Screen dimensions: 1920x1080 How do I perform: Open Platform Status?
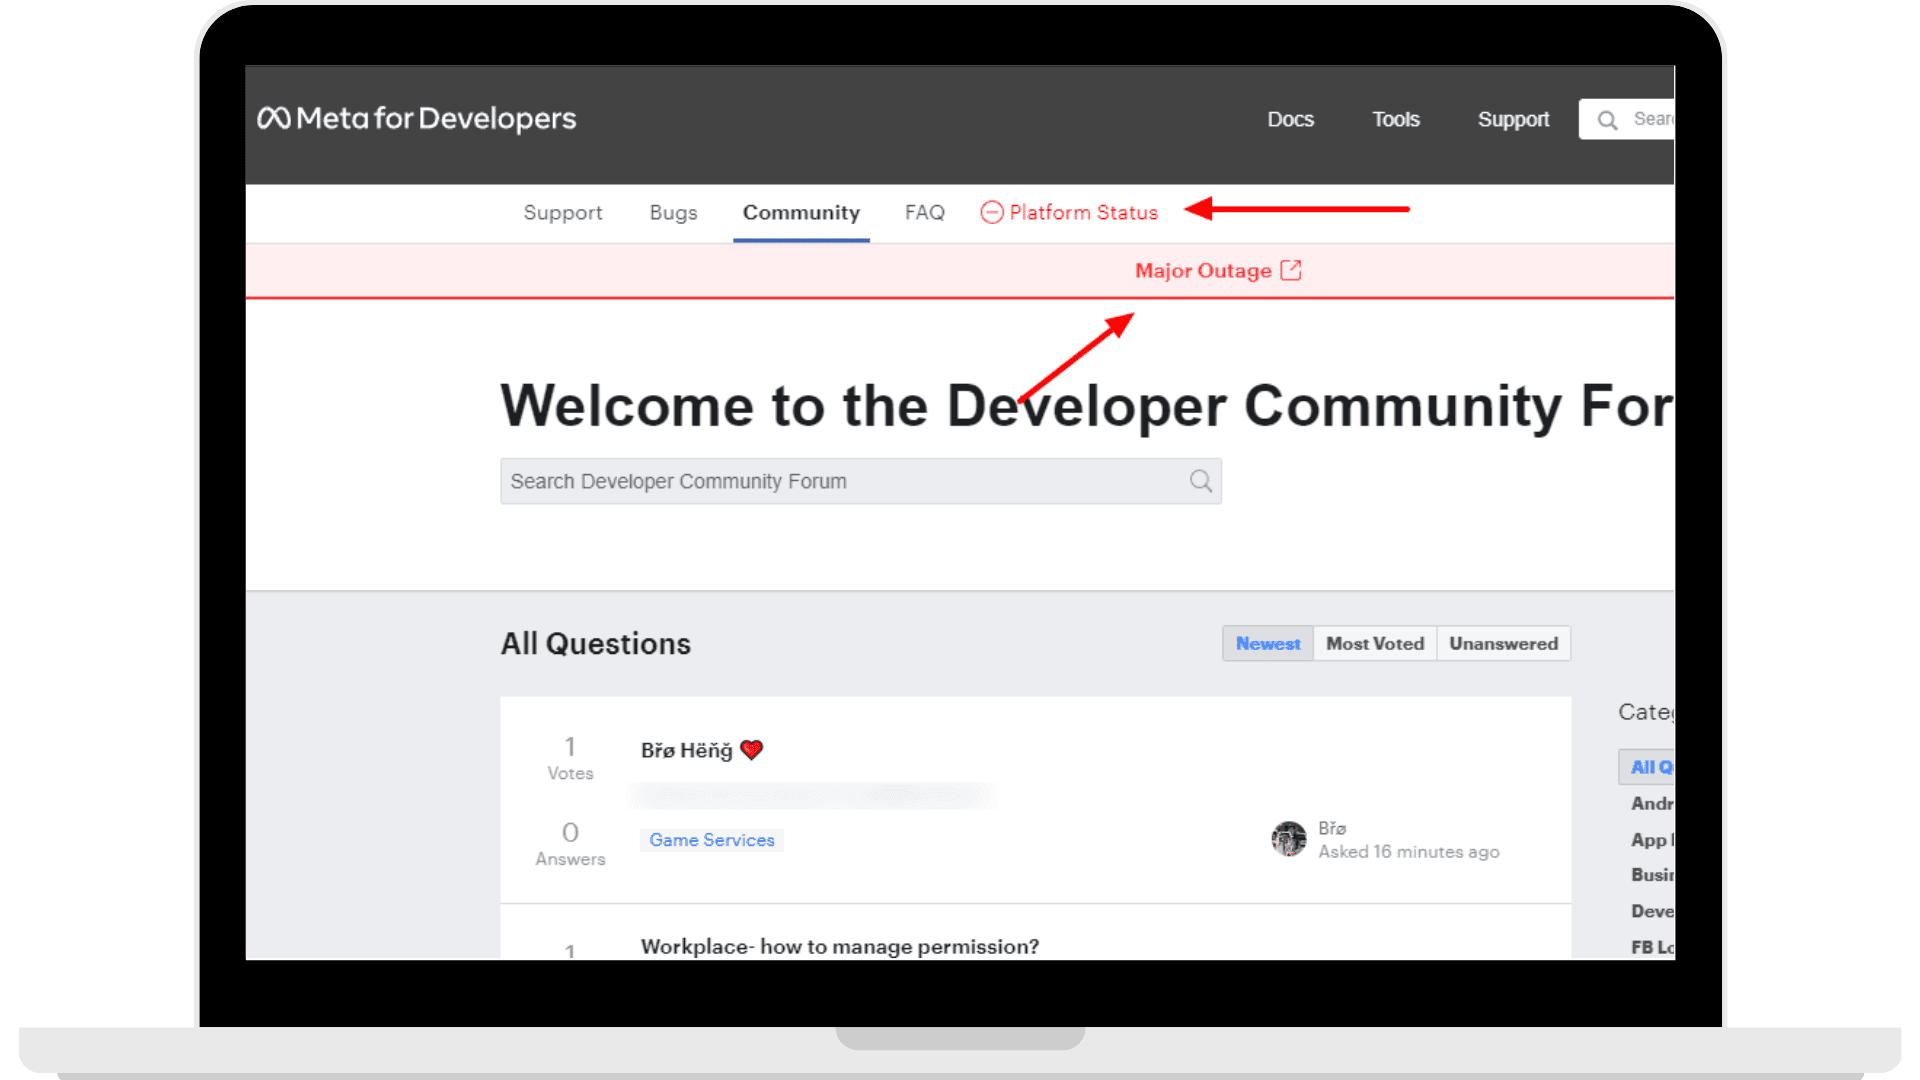click(1083, 212)
